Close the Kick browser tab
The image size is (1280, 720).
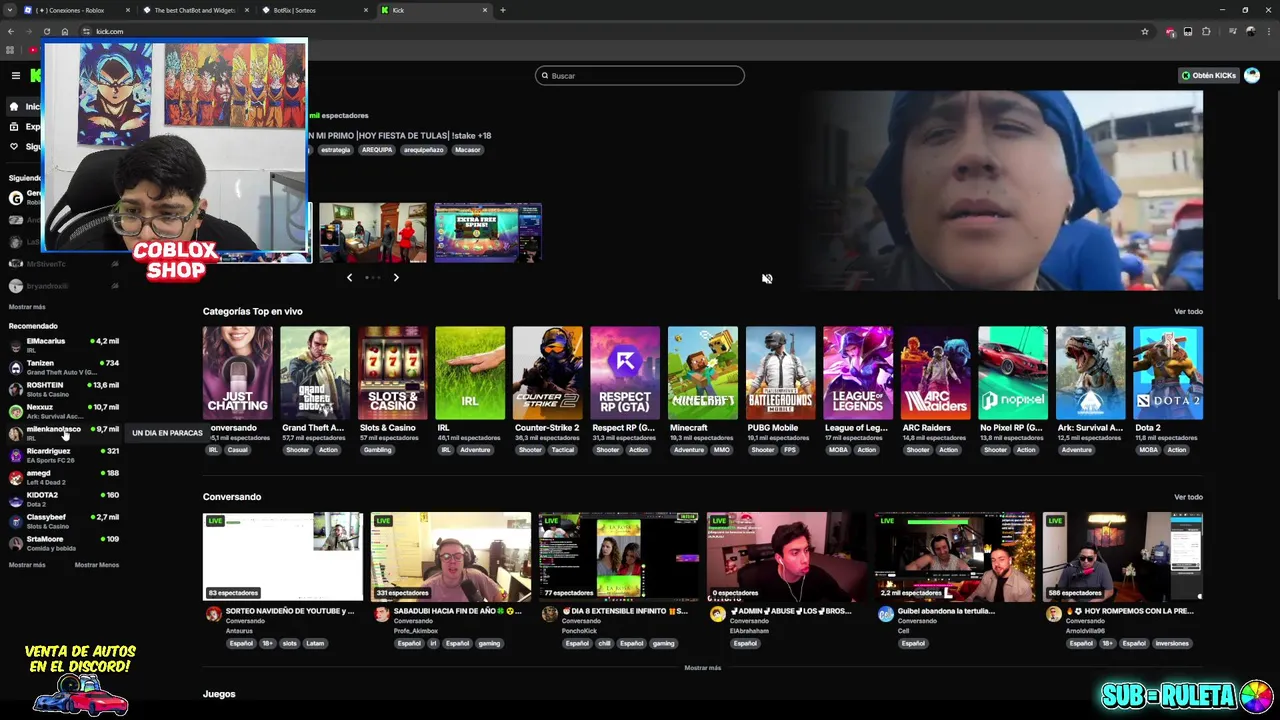click(x=486, y=10)
